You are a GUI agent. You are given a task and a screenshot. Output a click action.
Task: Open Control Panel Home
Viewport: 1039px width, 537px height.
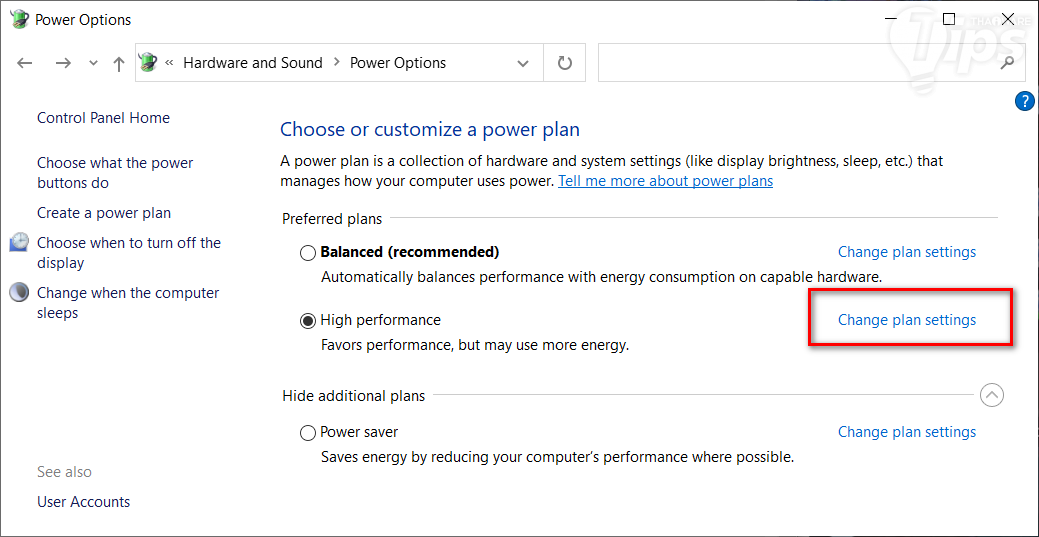103,118
